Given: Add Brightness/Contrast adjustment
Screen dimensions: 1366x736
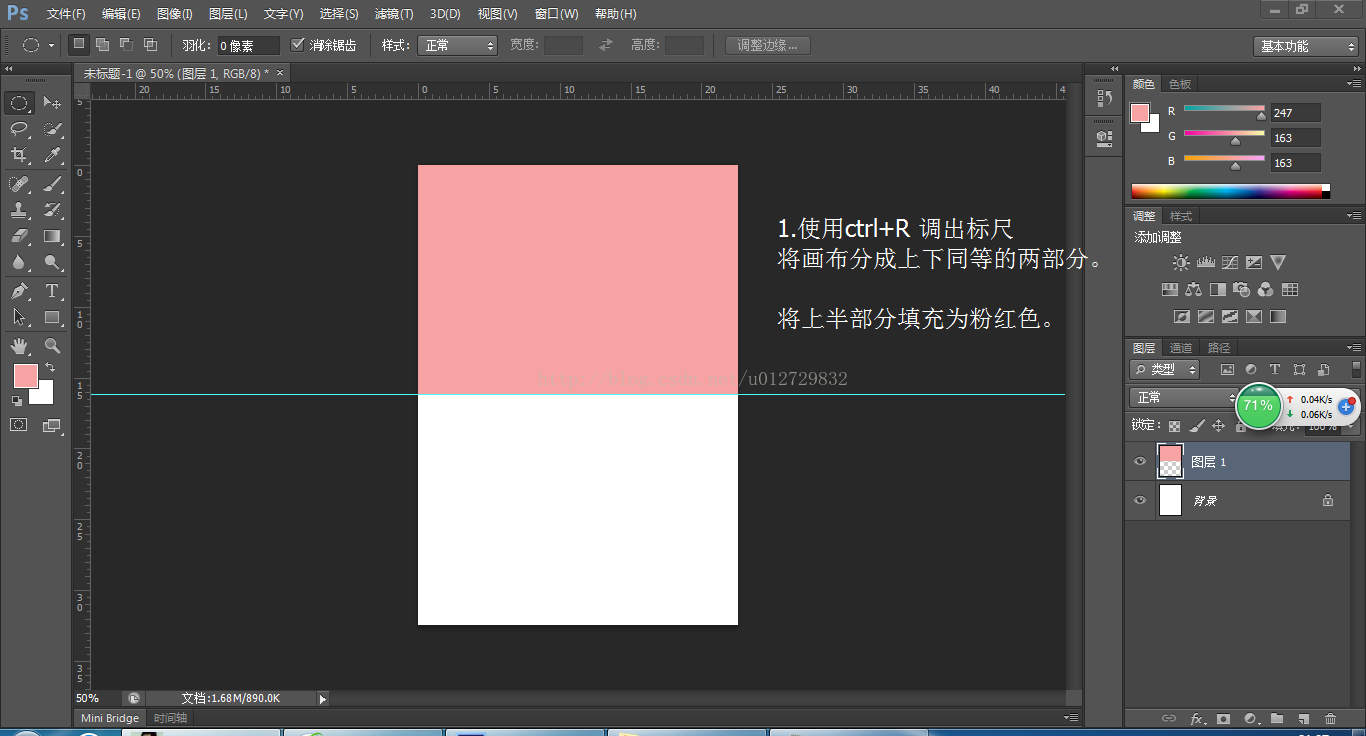Looking at the screenshot, I should click(x=1181, y=263).
